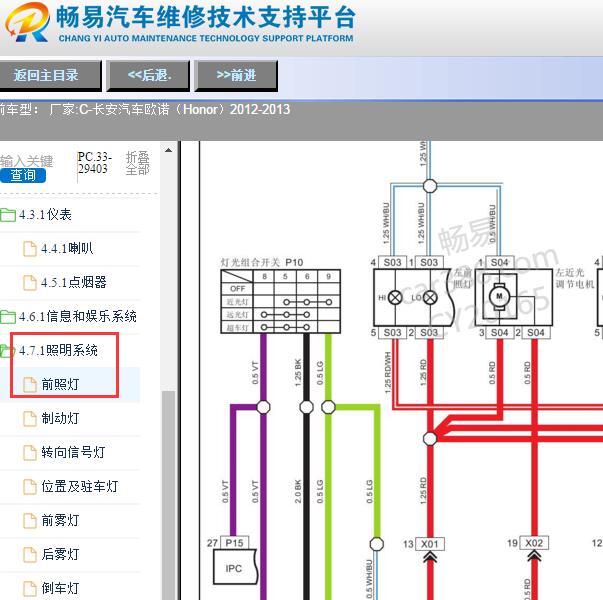Open 转向信号灯 diagram entry
The width and height of the screenshot is (603, 600).
coord(73,452)
